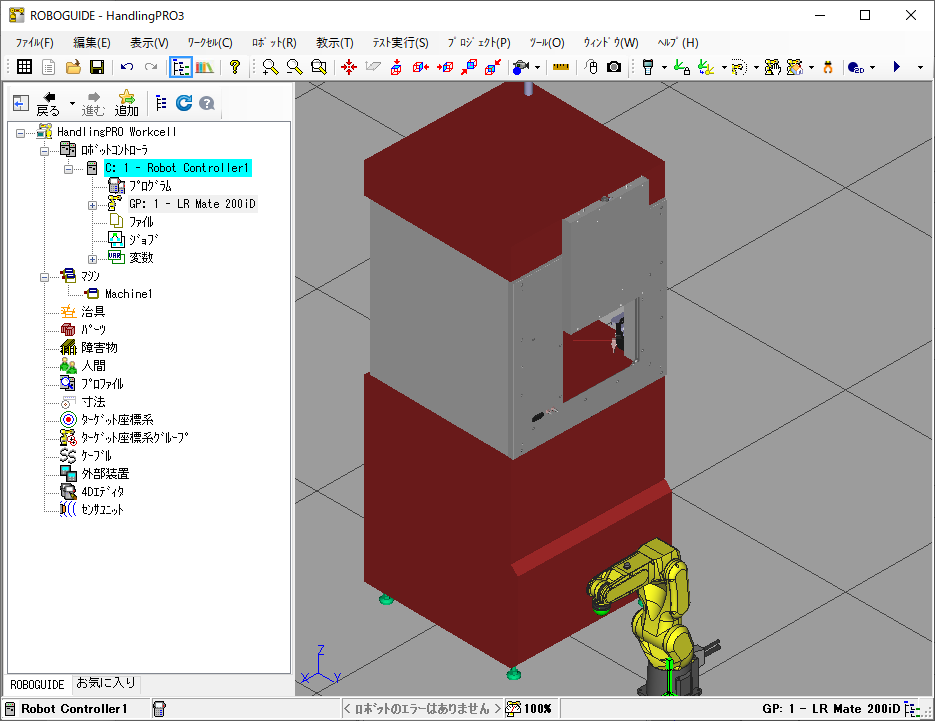Click the red center view arrows icon
Image resolution: width=935 pixels, height=721 pixels.
coord(349,67)
